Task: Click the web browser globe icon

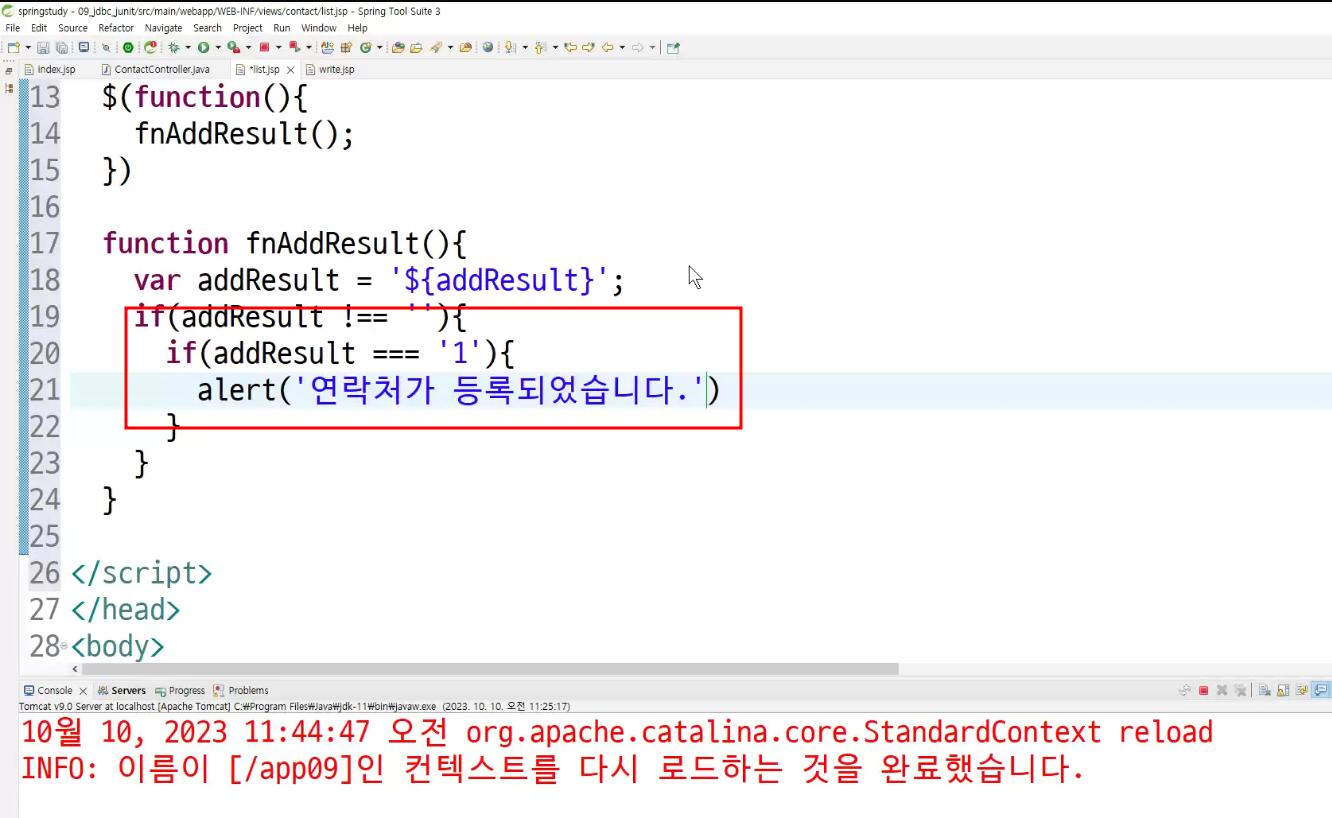Action: click(x=488, y=47)
